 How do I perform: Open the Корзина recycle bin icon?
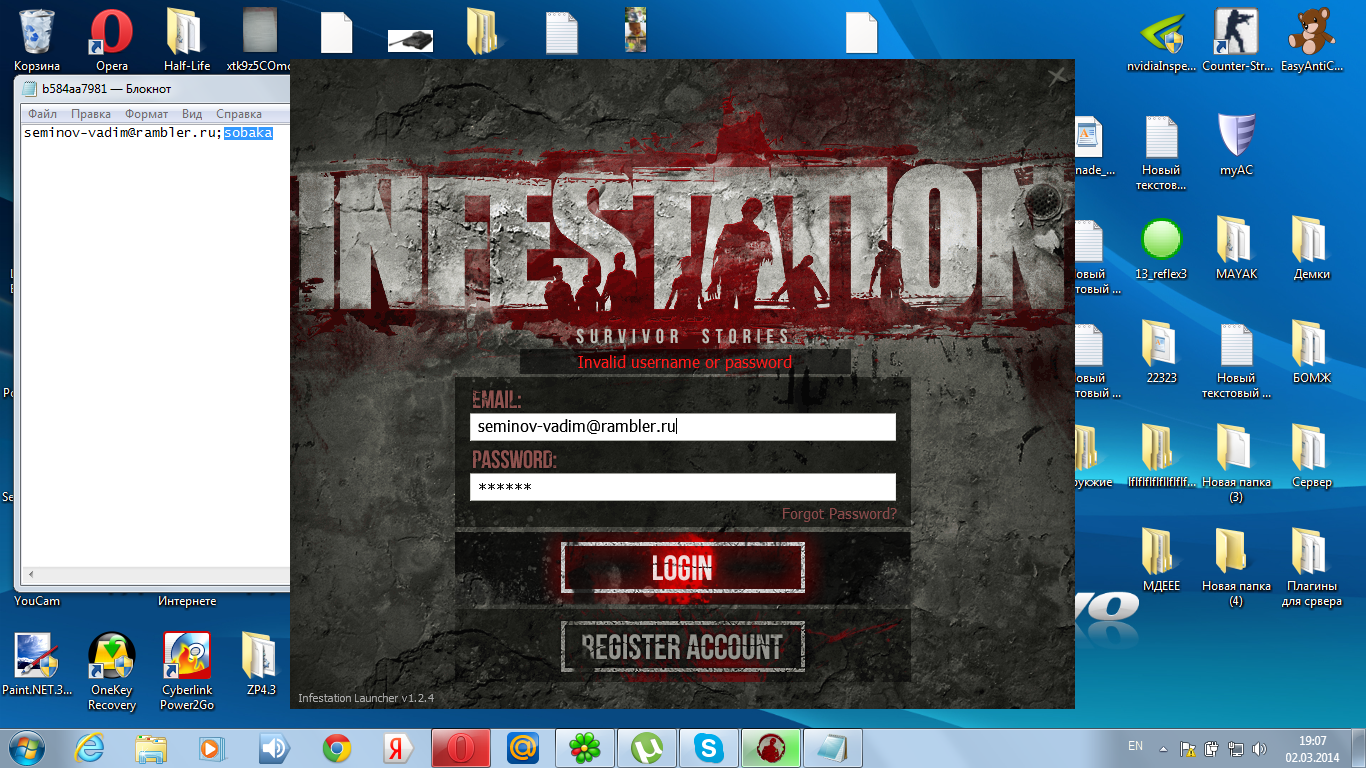(37, 40)
